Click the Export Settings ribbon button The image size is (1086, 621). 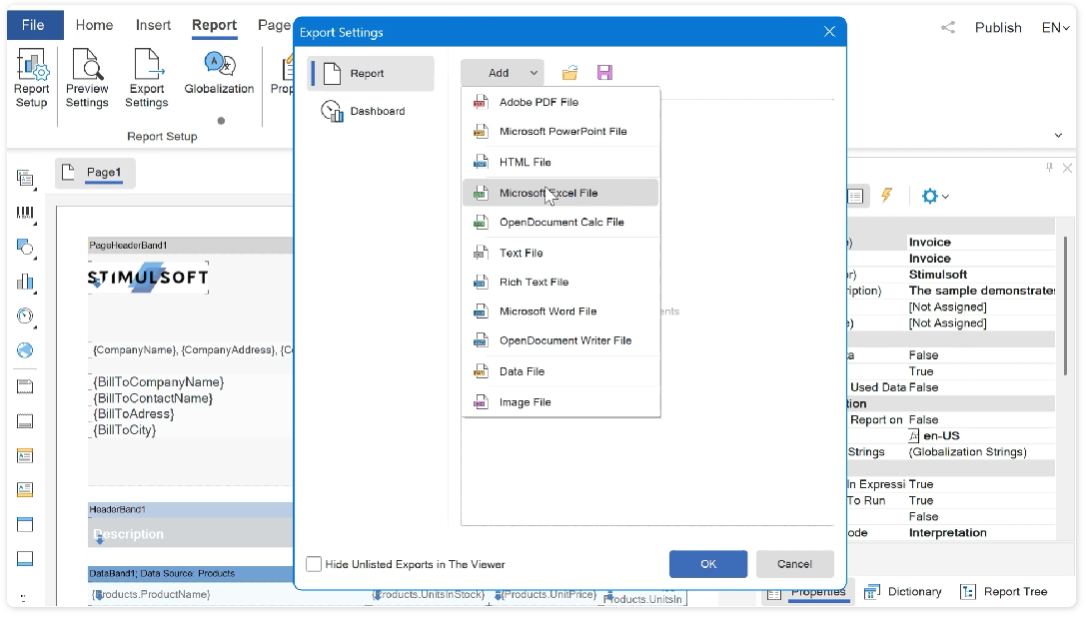coord(146,78)
